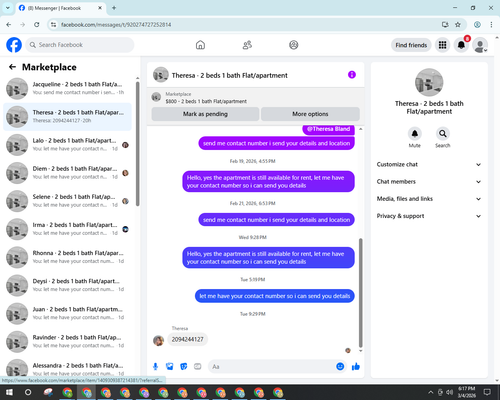Click the Search Facebook input field

coord(80,45)
